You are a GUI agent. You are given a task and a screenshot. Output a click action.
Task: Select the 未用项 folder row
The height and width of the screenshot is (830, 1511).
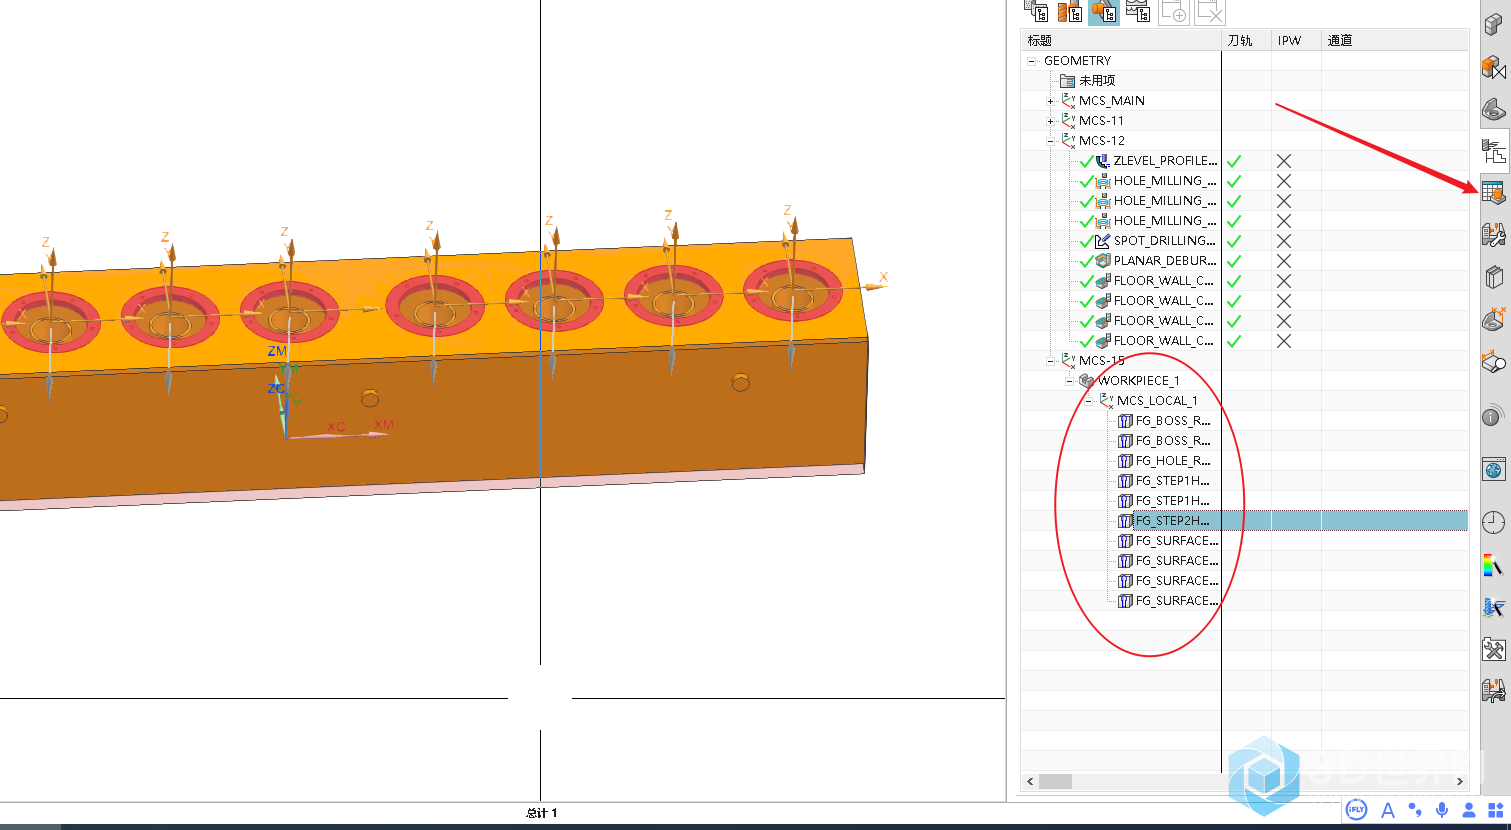click(x=1097, y=81)
